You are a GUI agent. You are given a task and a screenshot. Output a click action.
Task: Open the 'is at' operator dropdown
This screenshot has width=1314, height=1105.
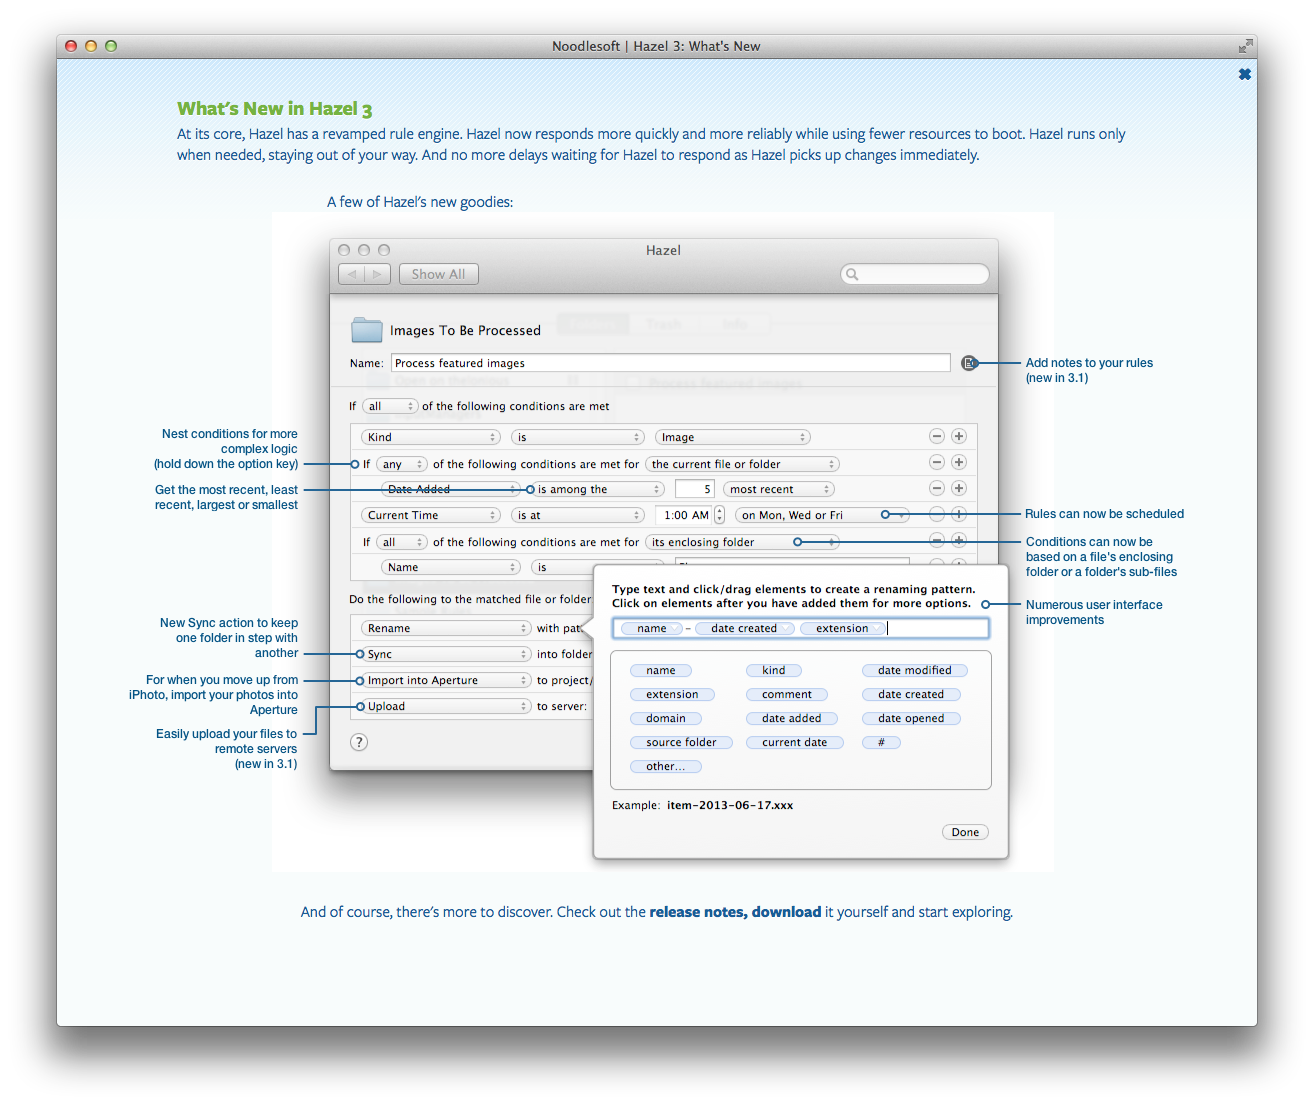(x=577, y=515)
